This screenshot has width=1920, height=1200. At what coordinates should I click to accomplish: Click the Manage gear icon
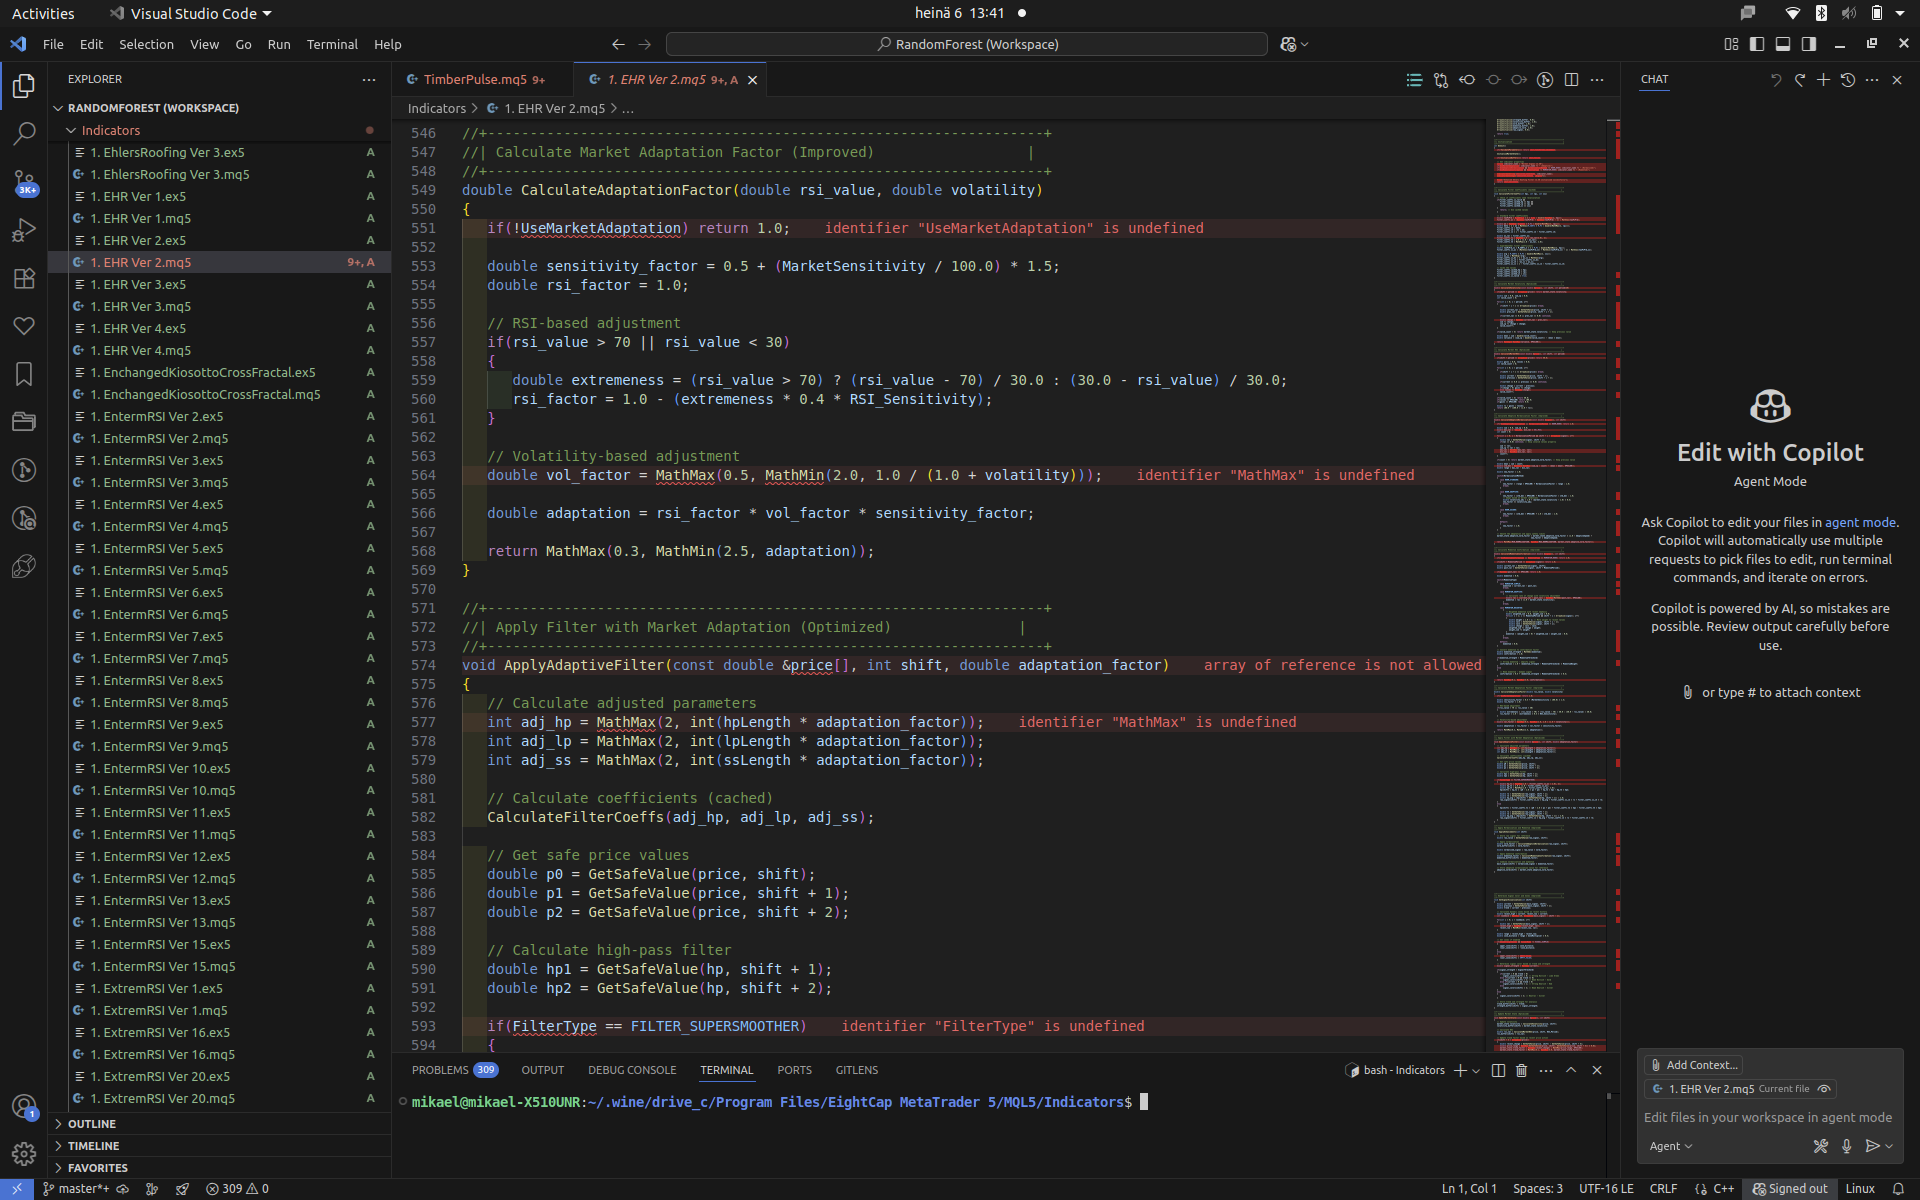24,1154
